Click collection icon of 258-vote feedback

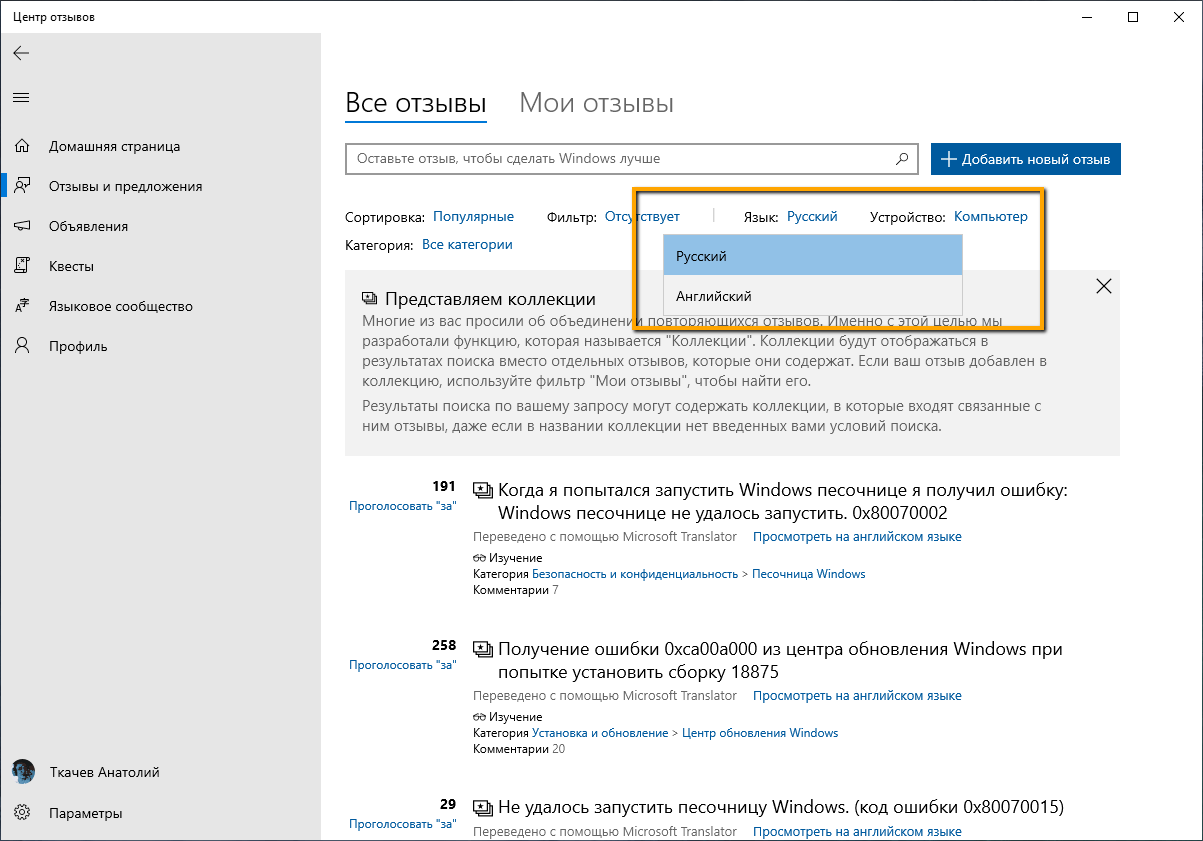click(482, 649)
